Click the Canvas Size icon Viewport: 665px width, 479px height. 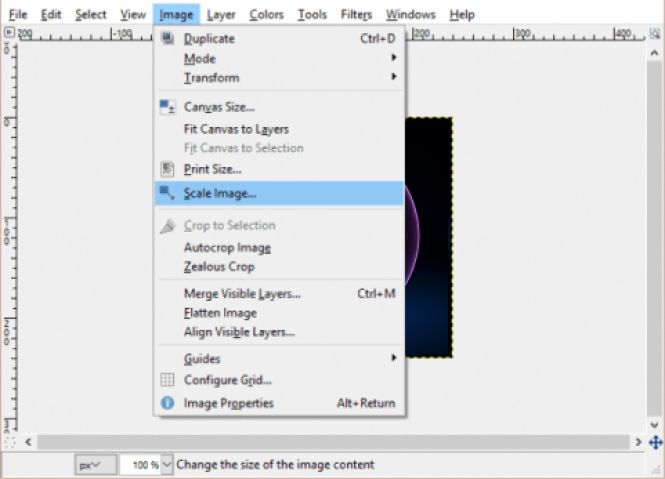click(x=167, y=107)
